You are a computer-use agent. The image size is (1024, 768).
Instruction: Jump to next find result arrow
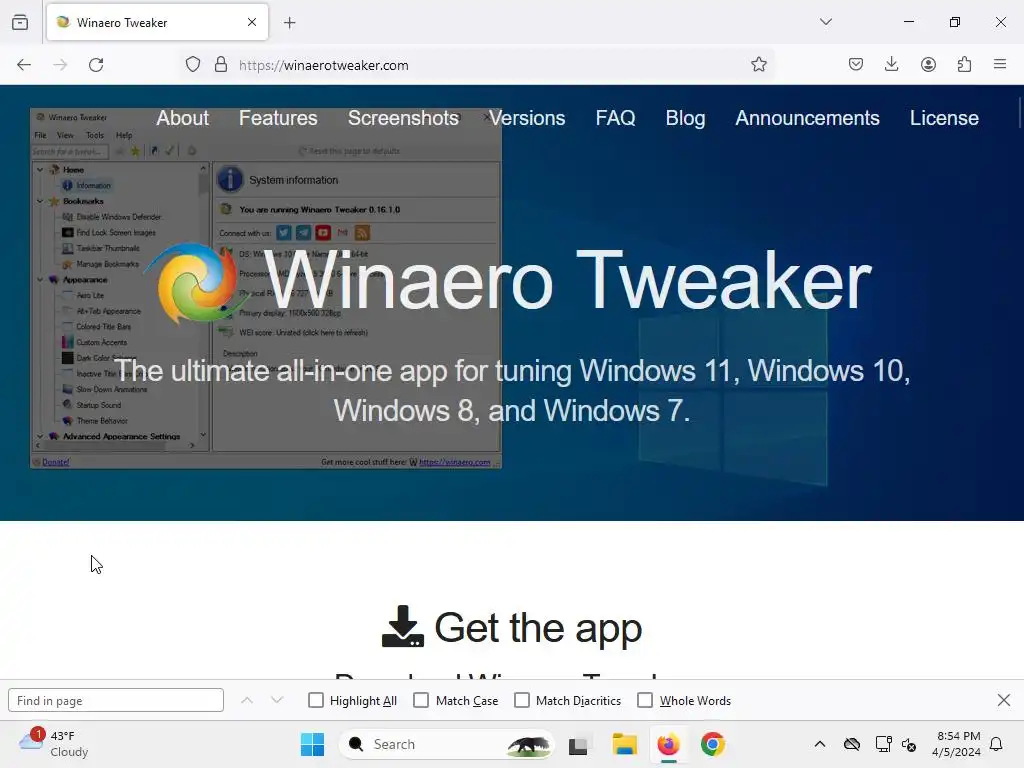point(277,700)
